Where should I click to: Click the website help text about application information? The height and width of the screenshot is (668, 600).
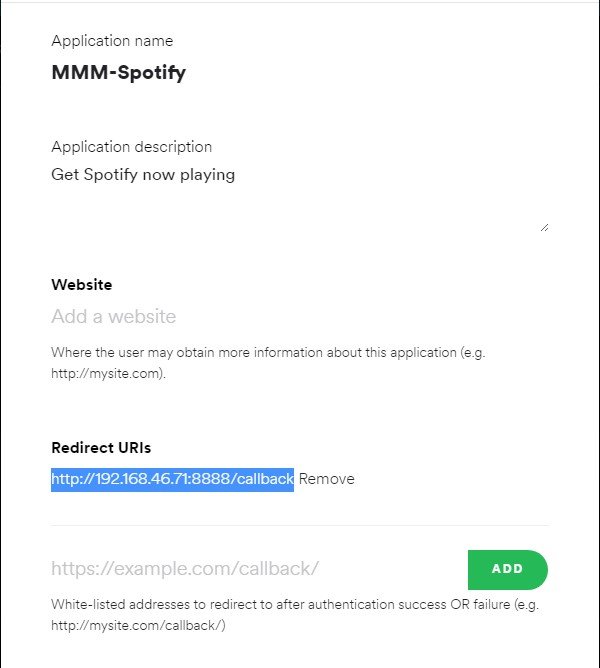pyautogui.click(x=268, y=354)
